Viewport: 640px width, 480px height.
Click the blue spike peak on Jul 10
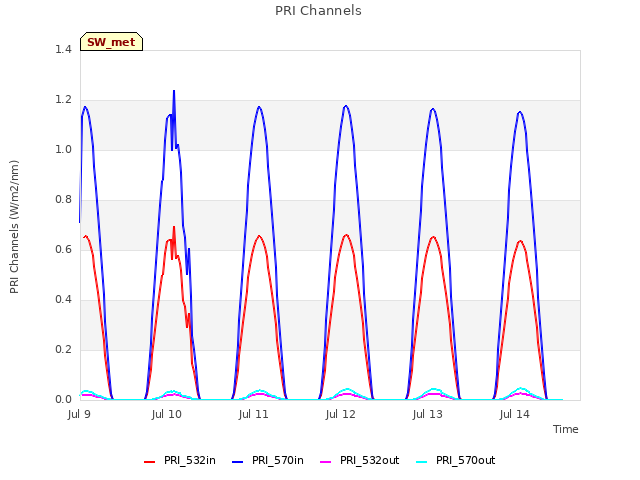click(174, 91)
